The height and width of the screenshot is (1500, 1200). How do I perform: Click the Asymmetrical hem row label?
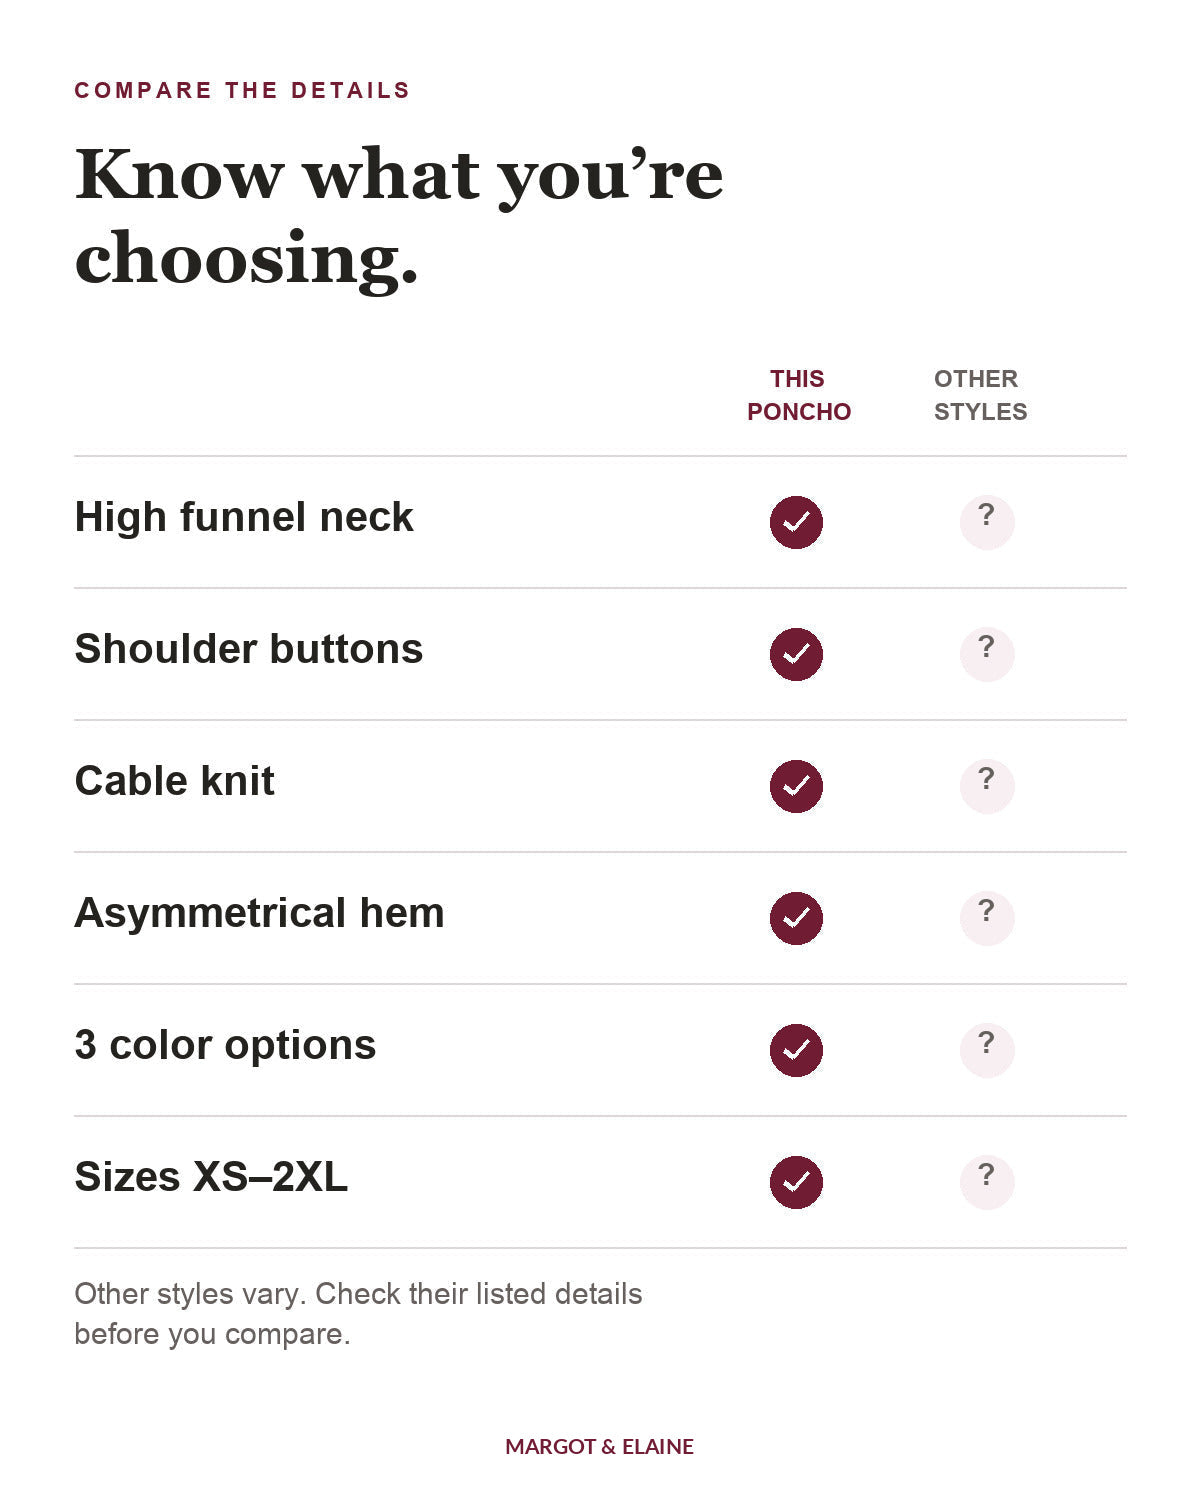(259, 913)
